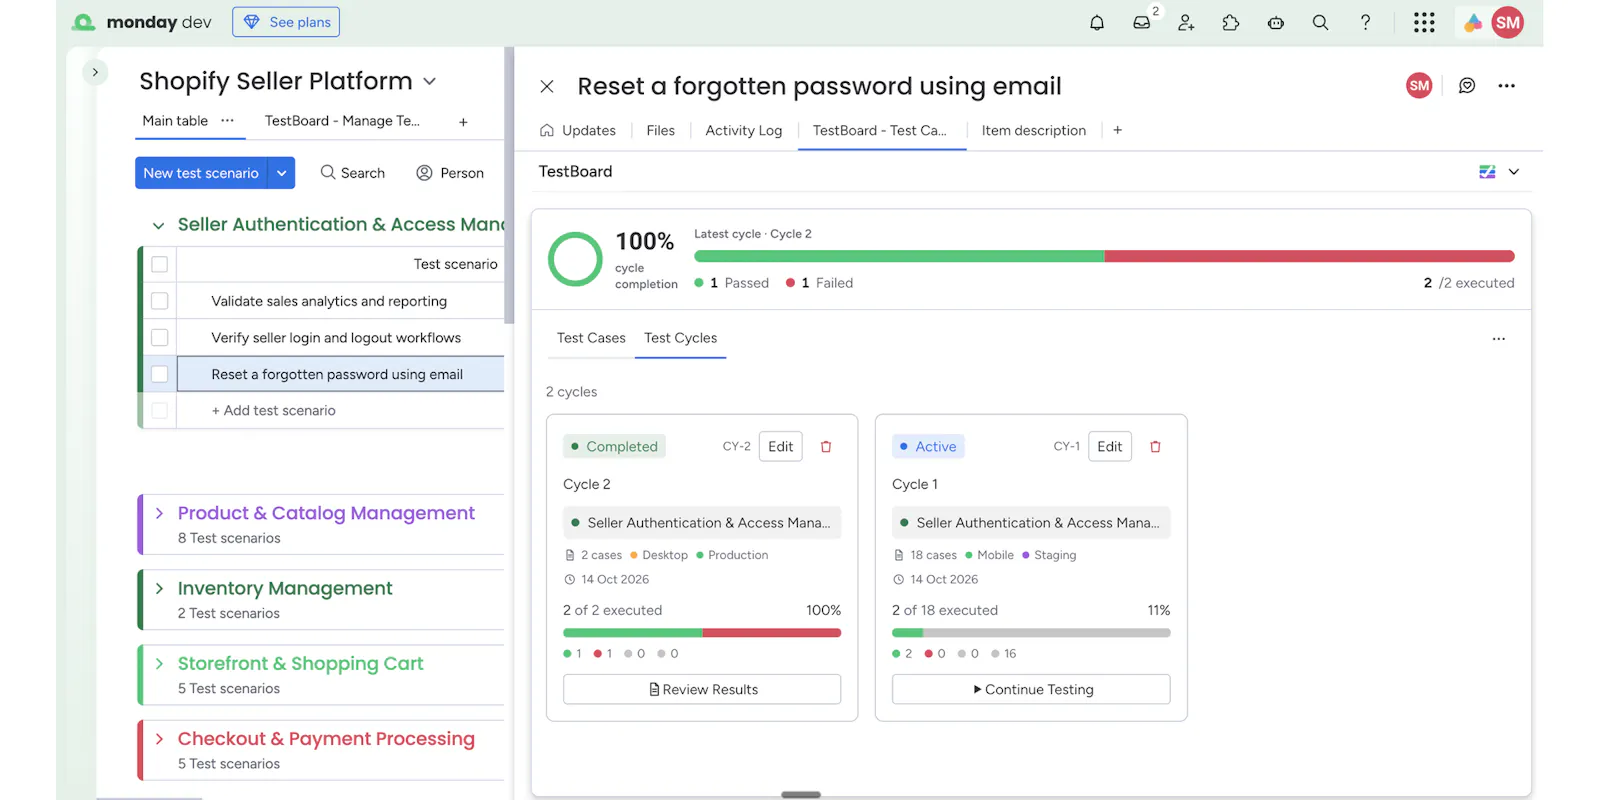Open three-dot options beside Test Cycles
This screenshot has height=800, width=1600.
(x=1498, y=339)
